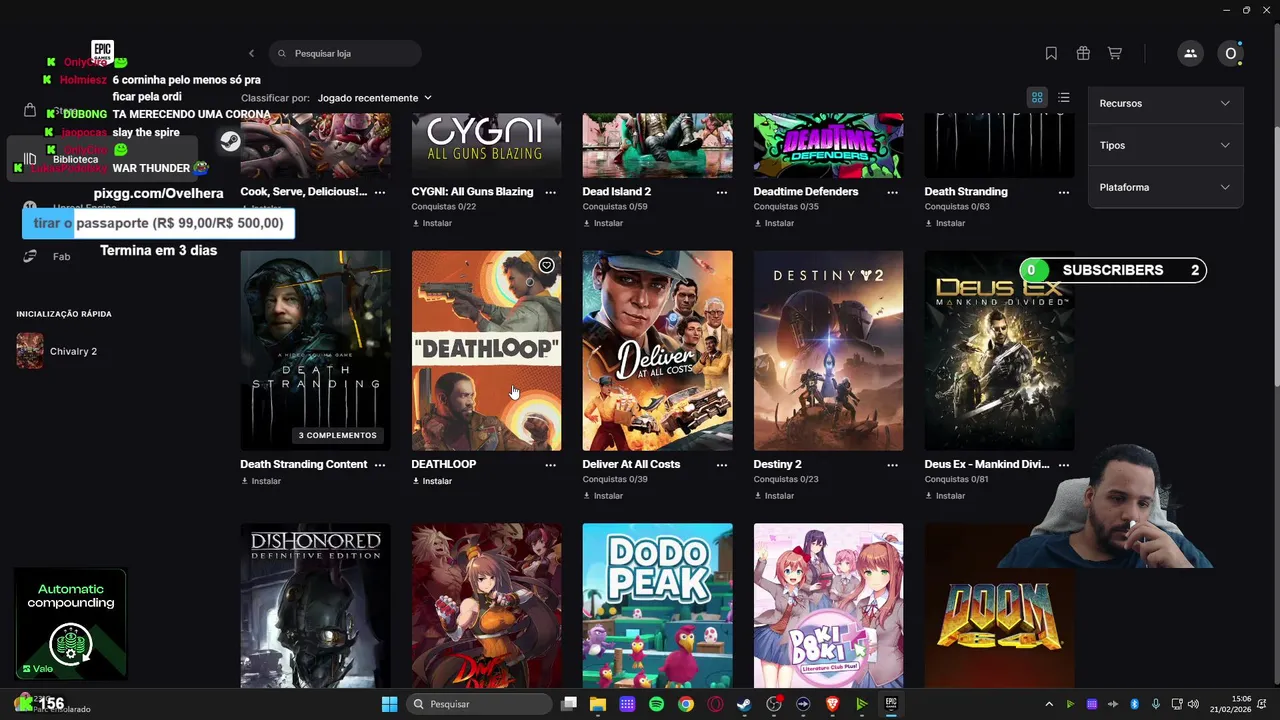Screen dimensions: 1280x720
Task: Install DEATHLOOP
Action: click(432, 481)
